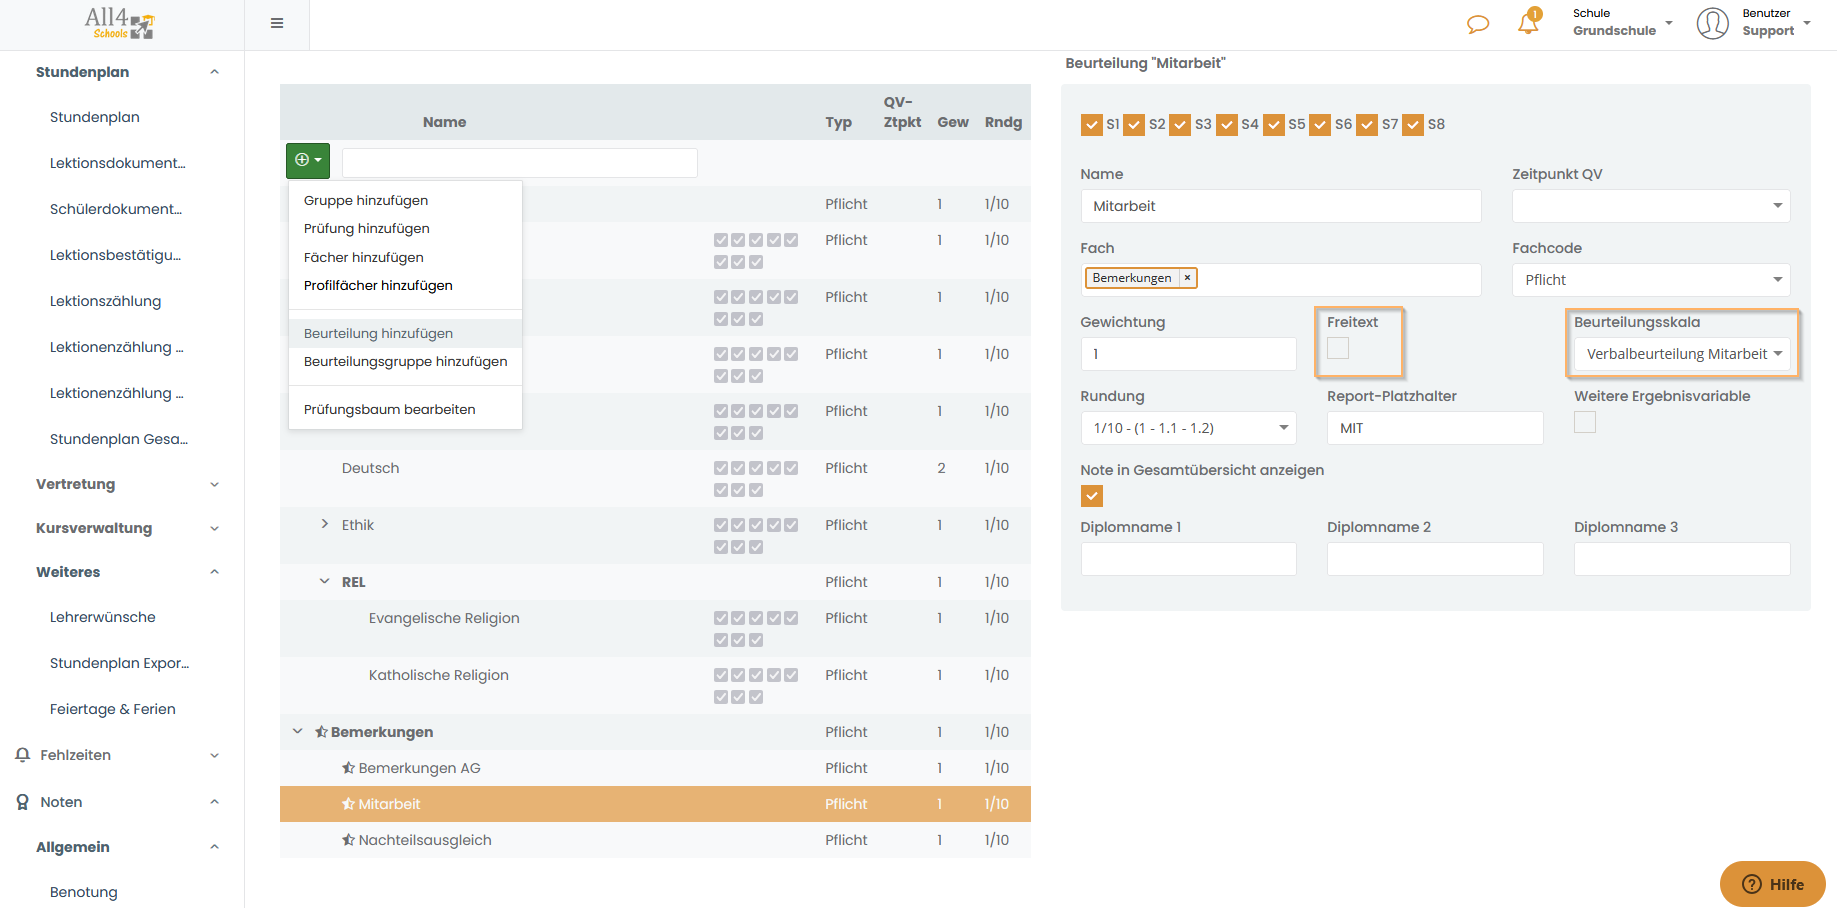Viewport: 1837px width, 908px height.
Task: Click the user avatar icon
Action: (x=1712, y=23)
